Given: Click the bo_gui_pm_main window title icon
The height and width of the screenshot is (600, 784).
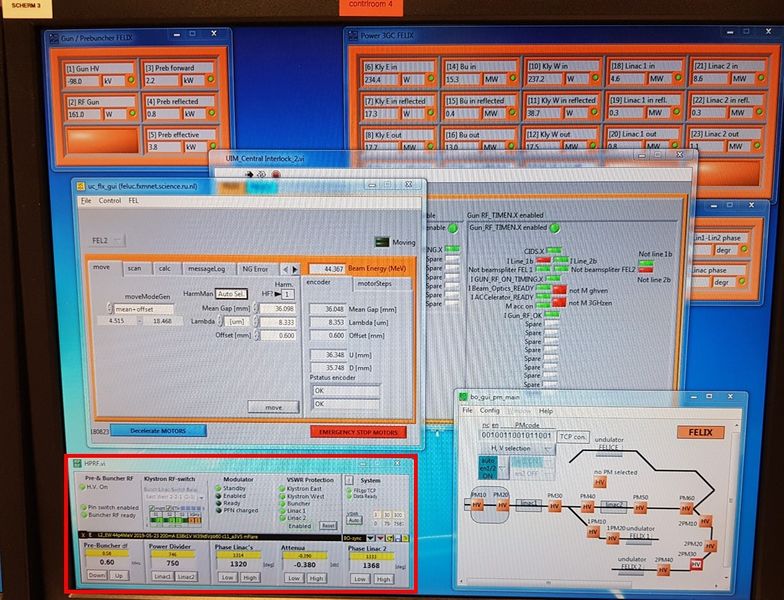Looking at the screenshot, I should click(463, 397).
